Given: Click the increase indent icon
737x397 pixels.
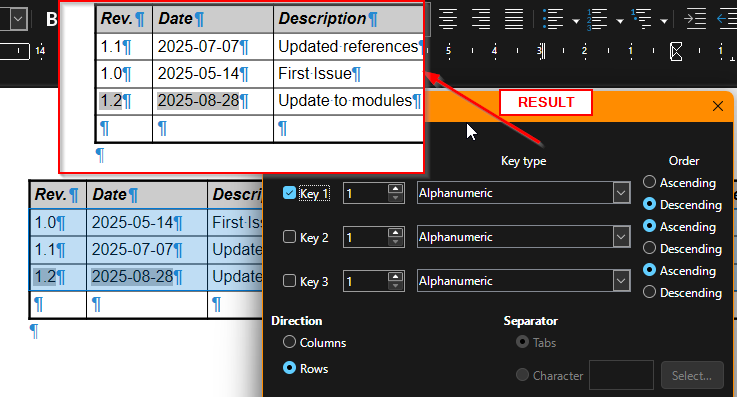Looking at the screenshot, I should (695, 19).
